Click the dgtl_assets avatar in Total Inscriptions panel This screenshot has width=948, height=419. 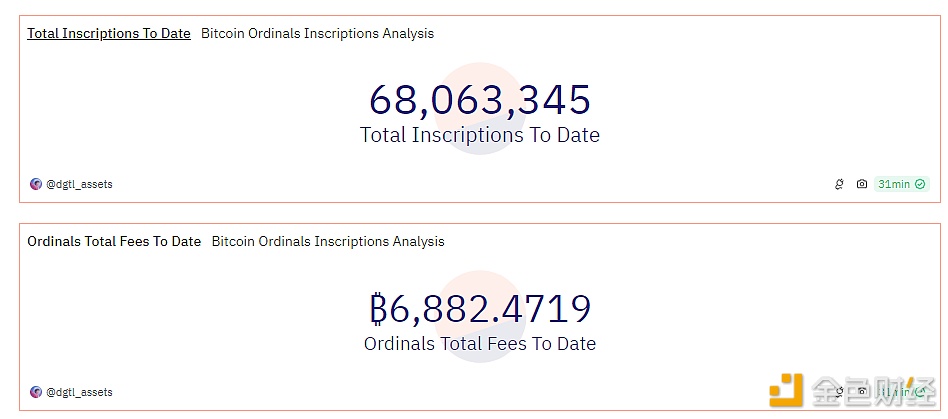(36, 184)
